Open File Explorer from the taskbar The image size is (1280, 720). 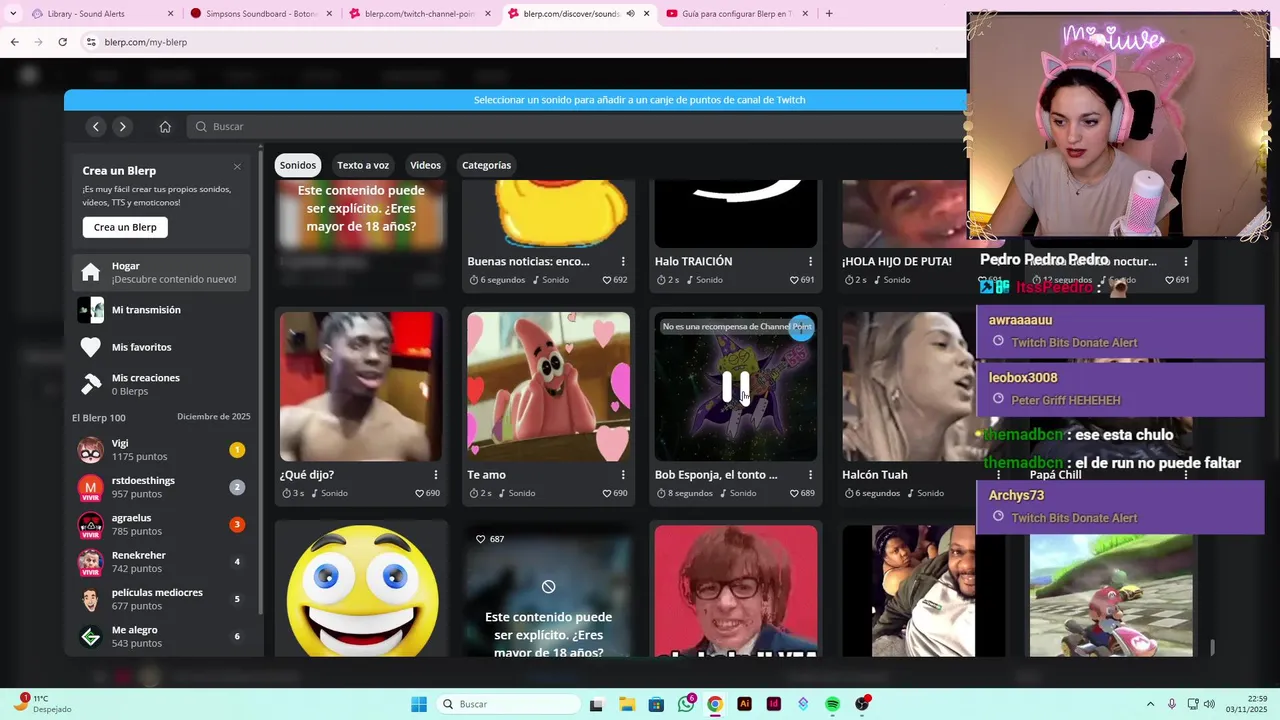pos(626,704)
